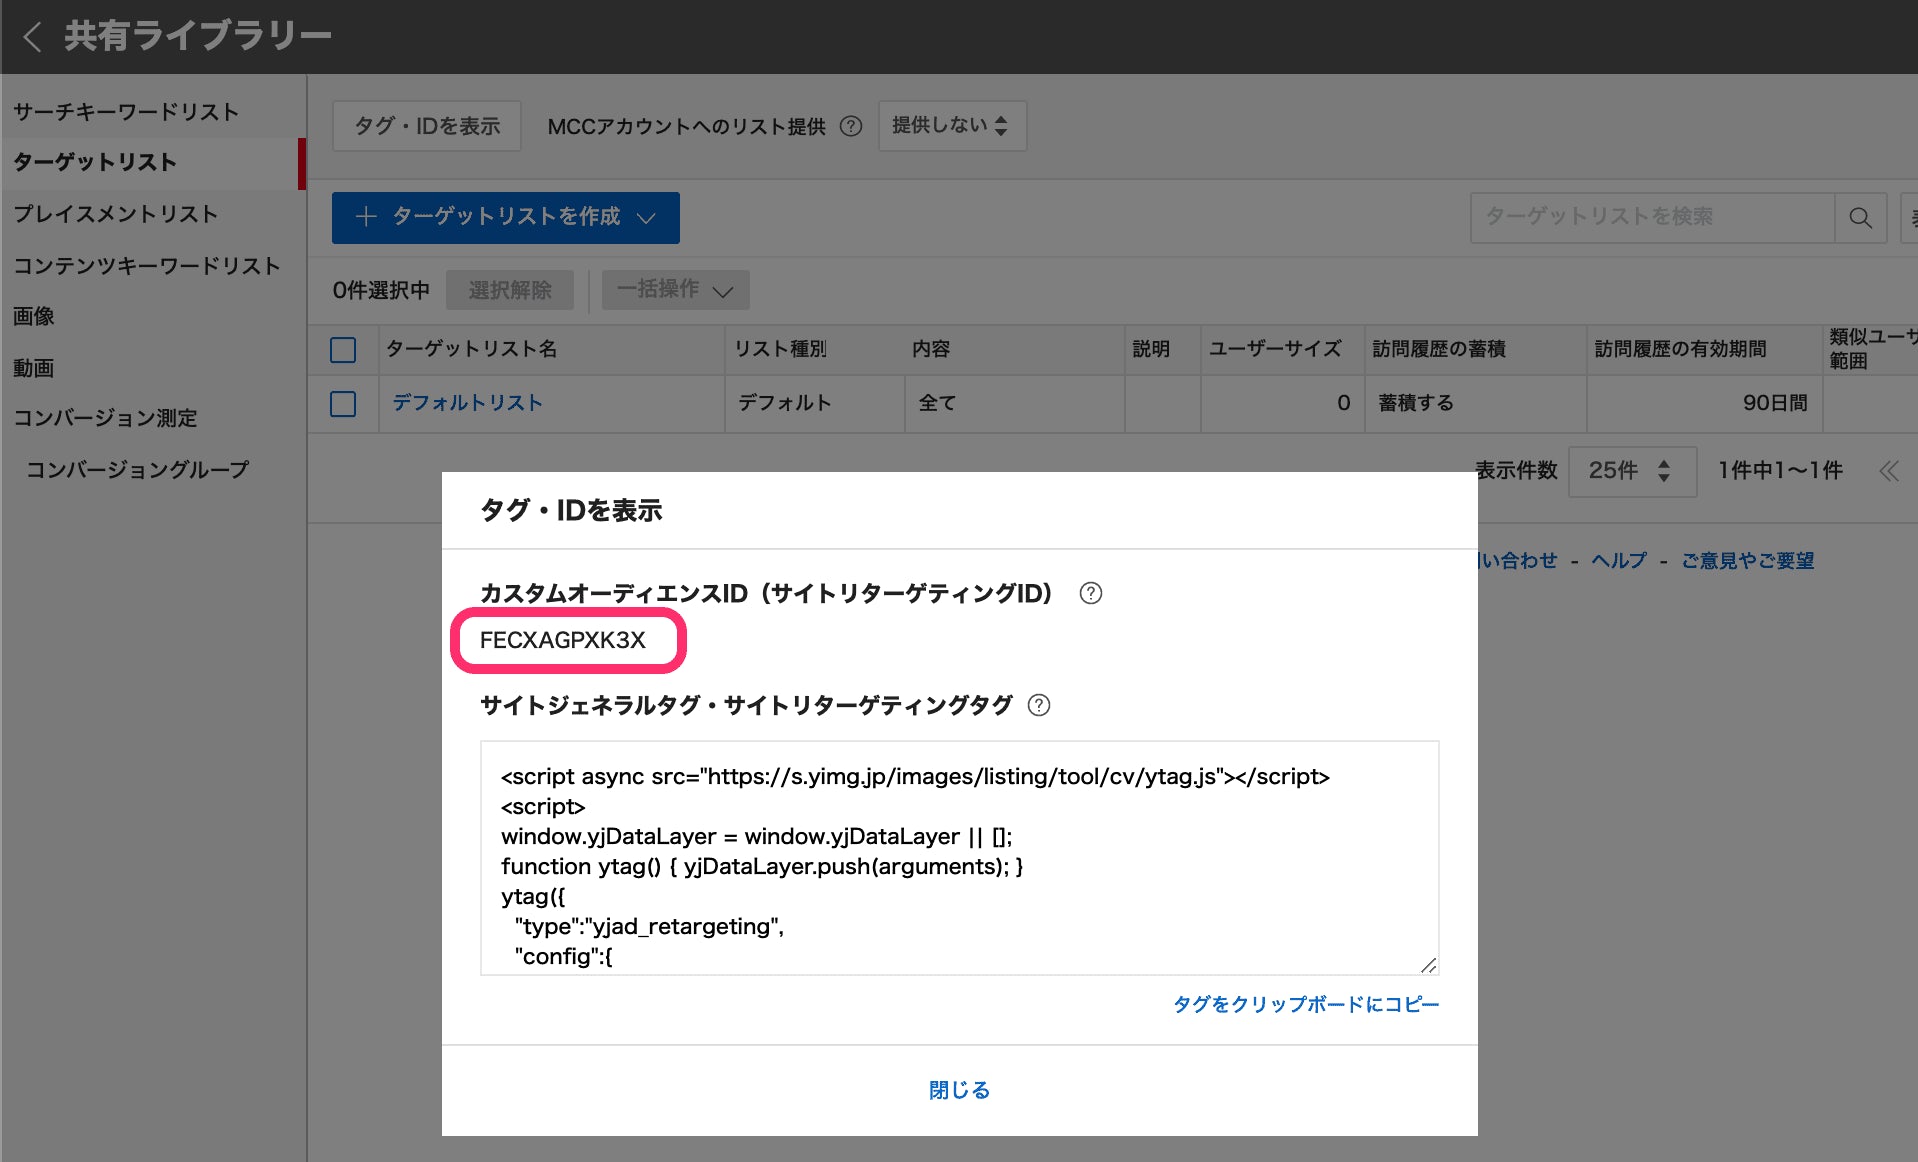Screen dimensions: 1918x1162
Task: Select ターゲットリスト in sidebar
Action: click(x=95, y=162)
